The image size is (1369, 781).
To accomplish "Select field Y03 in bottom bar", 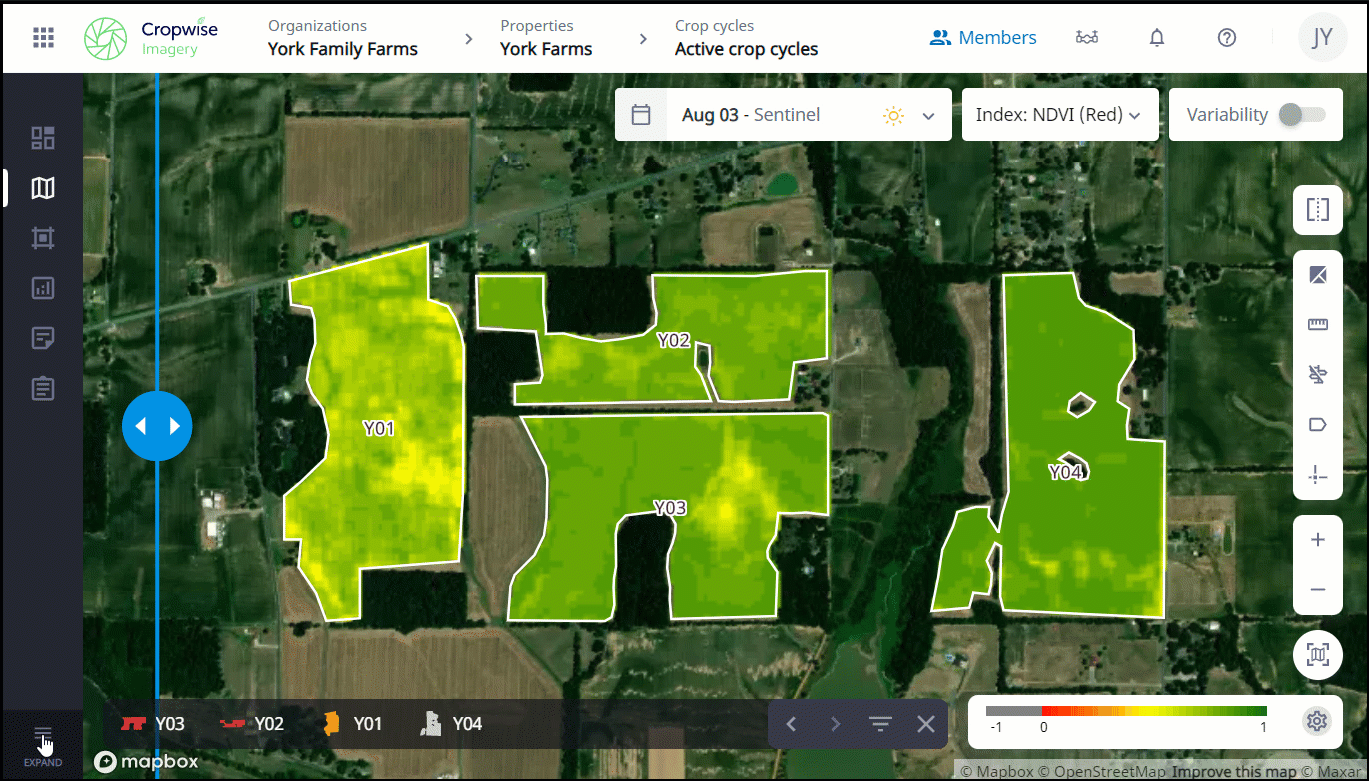I will pos(153,723).
